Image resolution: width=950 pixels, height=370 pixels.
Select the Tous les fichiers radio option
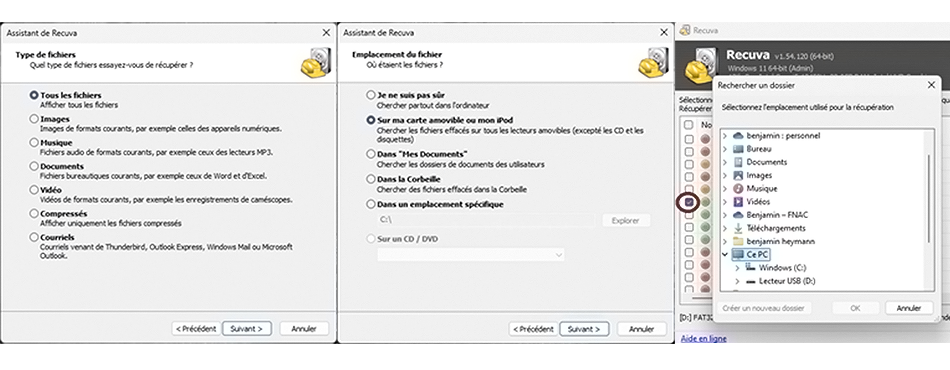pos(34,96)
